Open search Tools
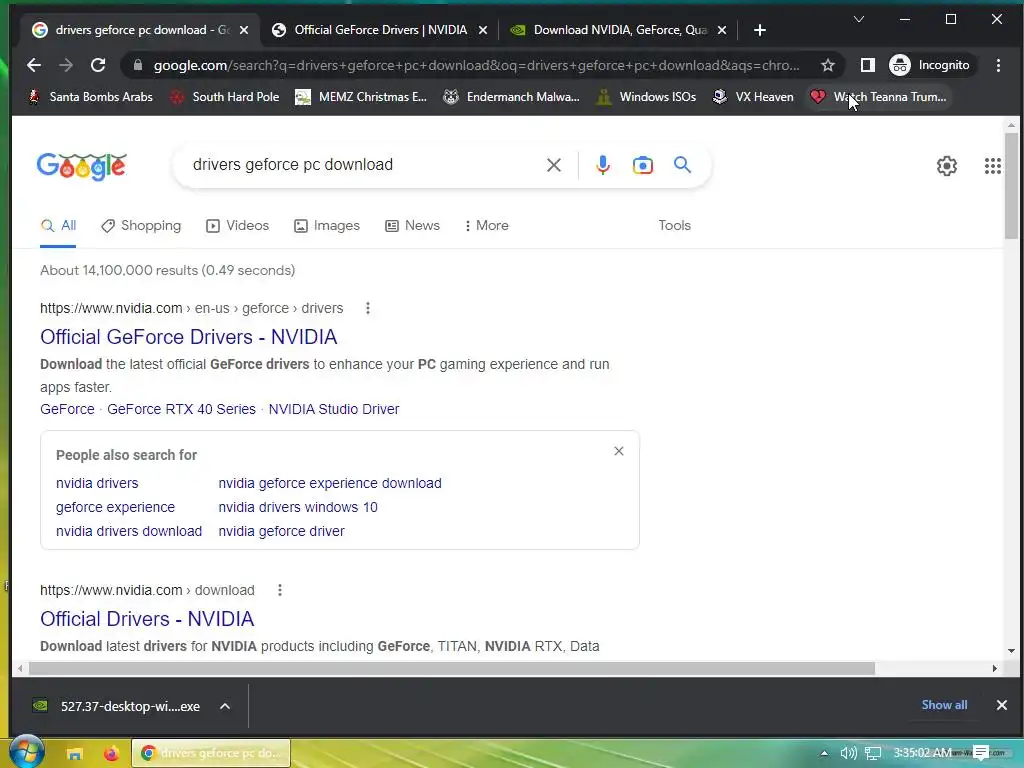 (x=674, y=226)
